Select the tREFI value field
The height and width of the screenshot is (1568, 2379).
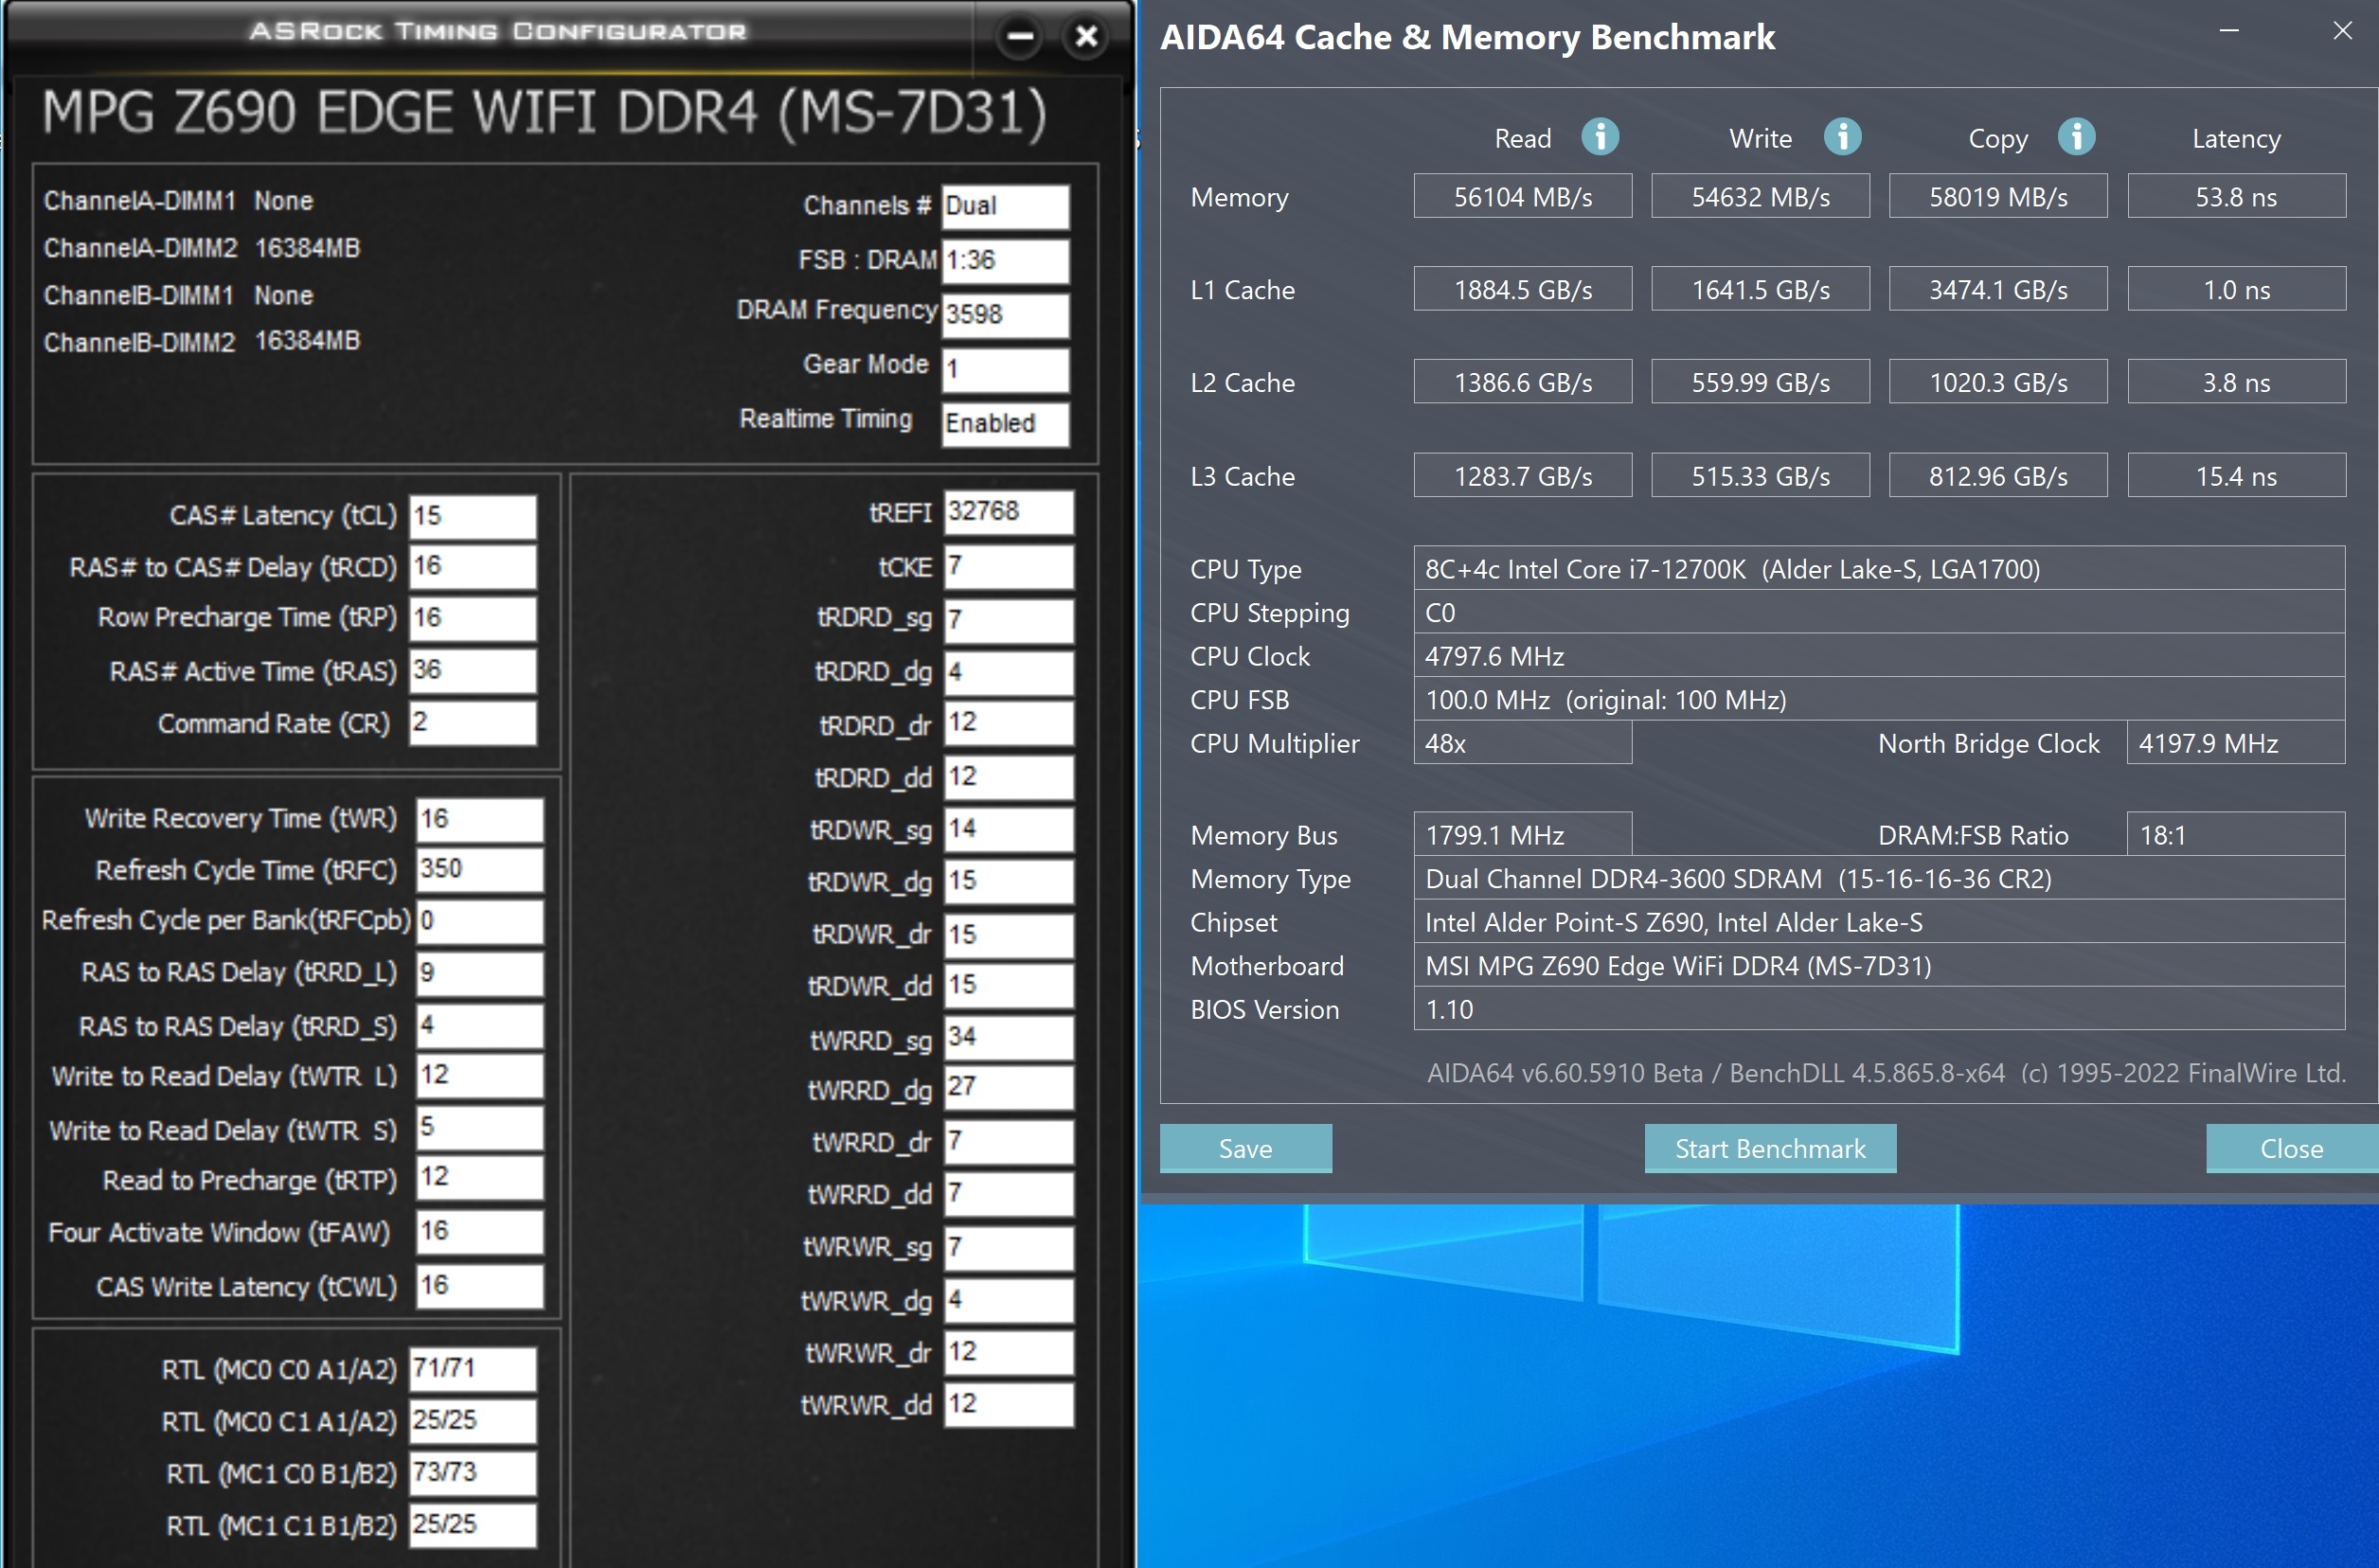click(x=1008, y=512)
